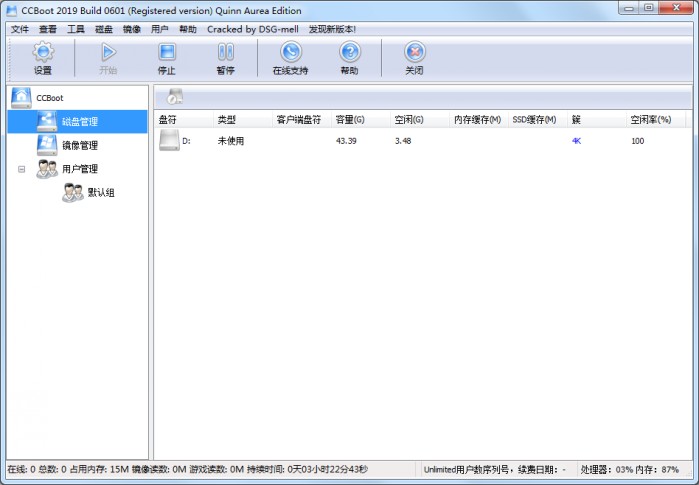Viewport: 699px width, 485px height.
Task: Open the 查看 menu
Action: (48, 29)
